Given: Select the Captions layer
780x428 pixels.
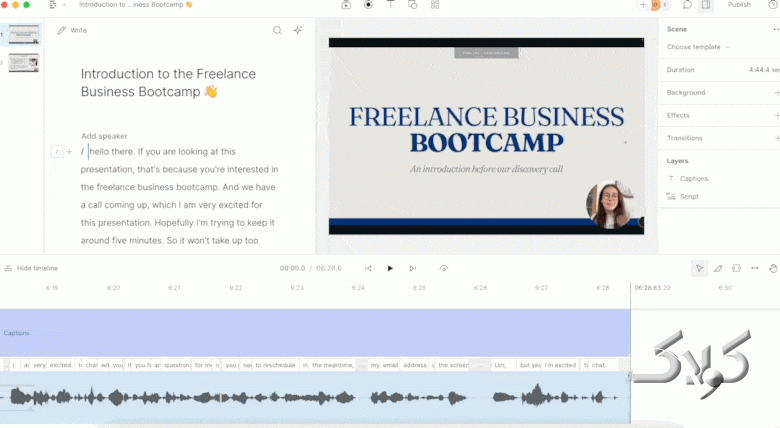Looking at the screenshot, I should coord(693,179).
